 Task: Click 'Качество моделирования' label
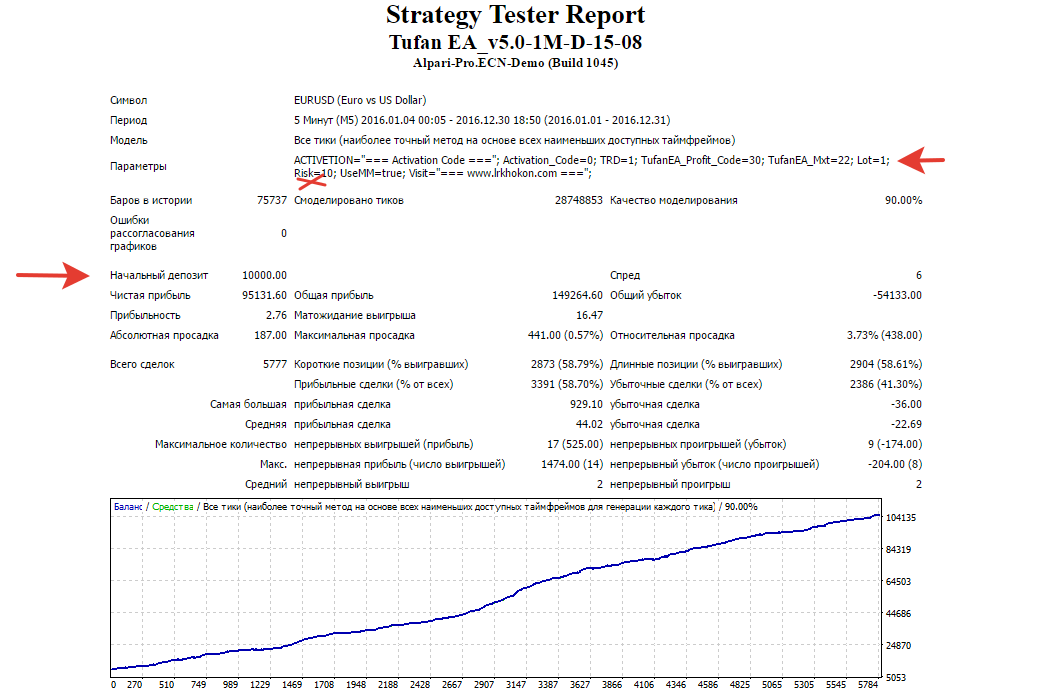(x=673, y=200)
